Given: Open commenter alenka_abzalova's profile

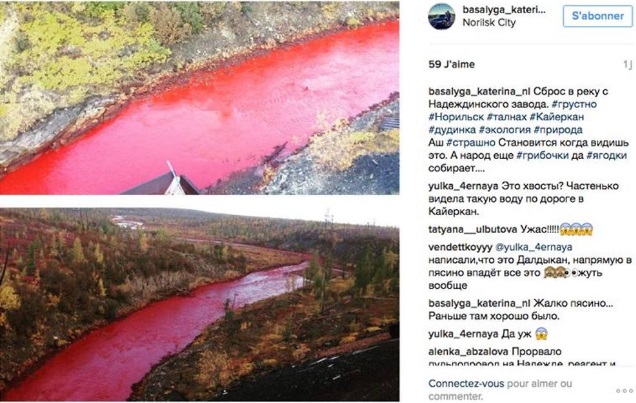Looking at the screenshot, I should click(468, 352).
